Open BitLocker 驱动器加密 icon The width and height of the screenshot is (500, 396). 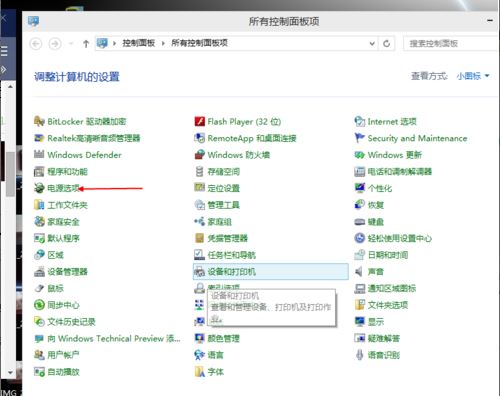click(39, 121)
